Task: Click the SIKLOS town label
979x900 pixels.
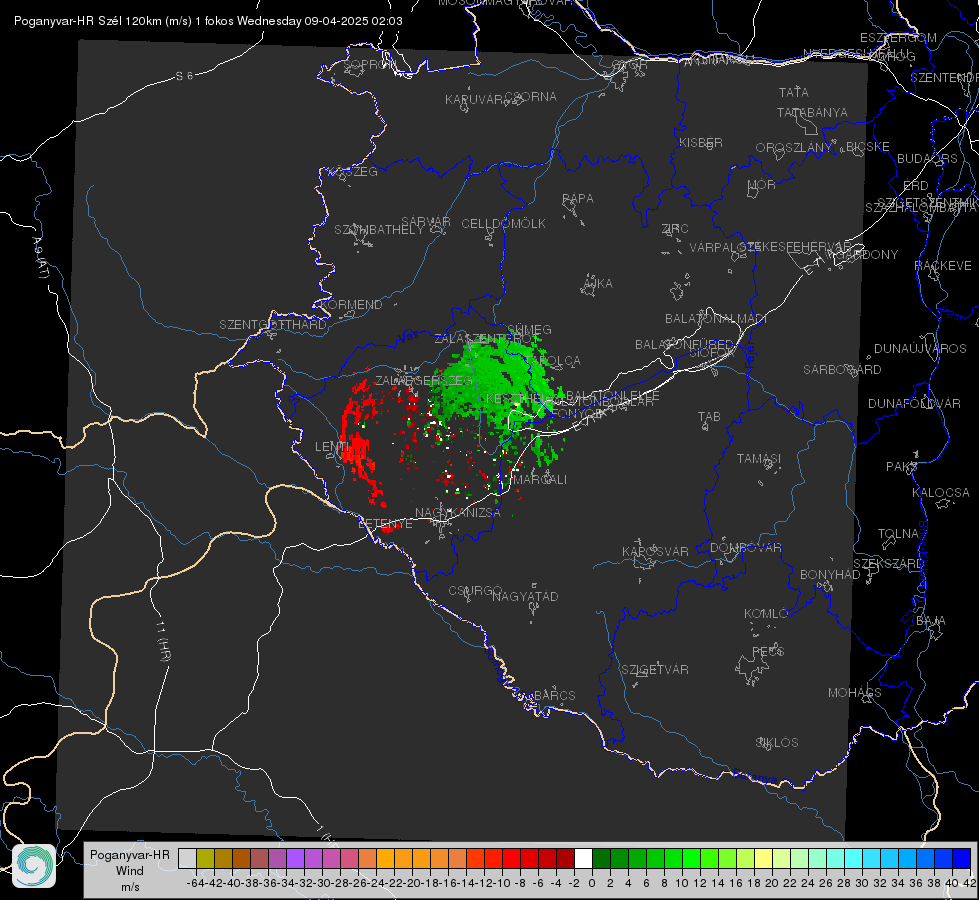Action: point(777,743)
